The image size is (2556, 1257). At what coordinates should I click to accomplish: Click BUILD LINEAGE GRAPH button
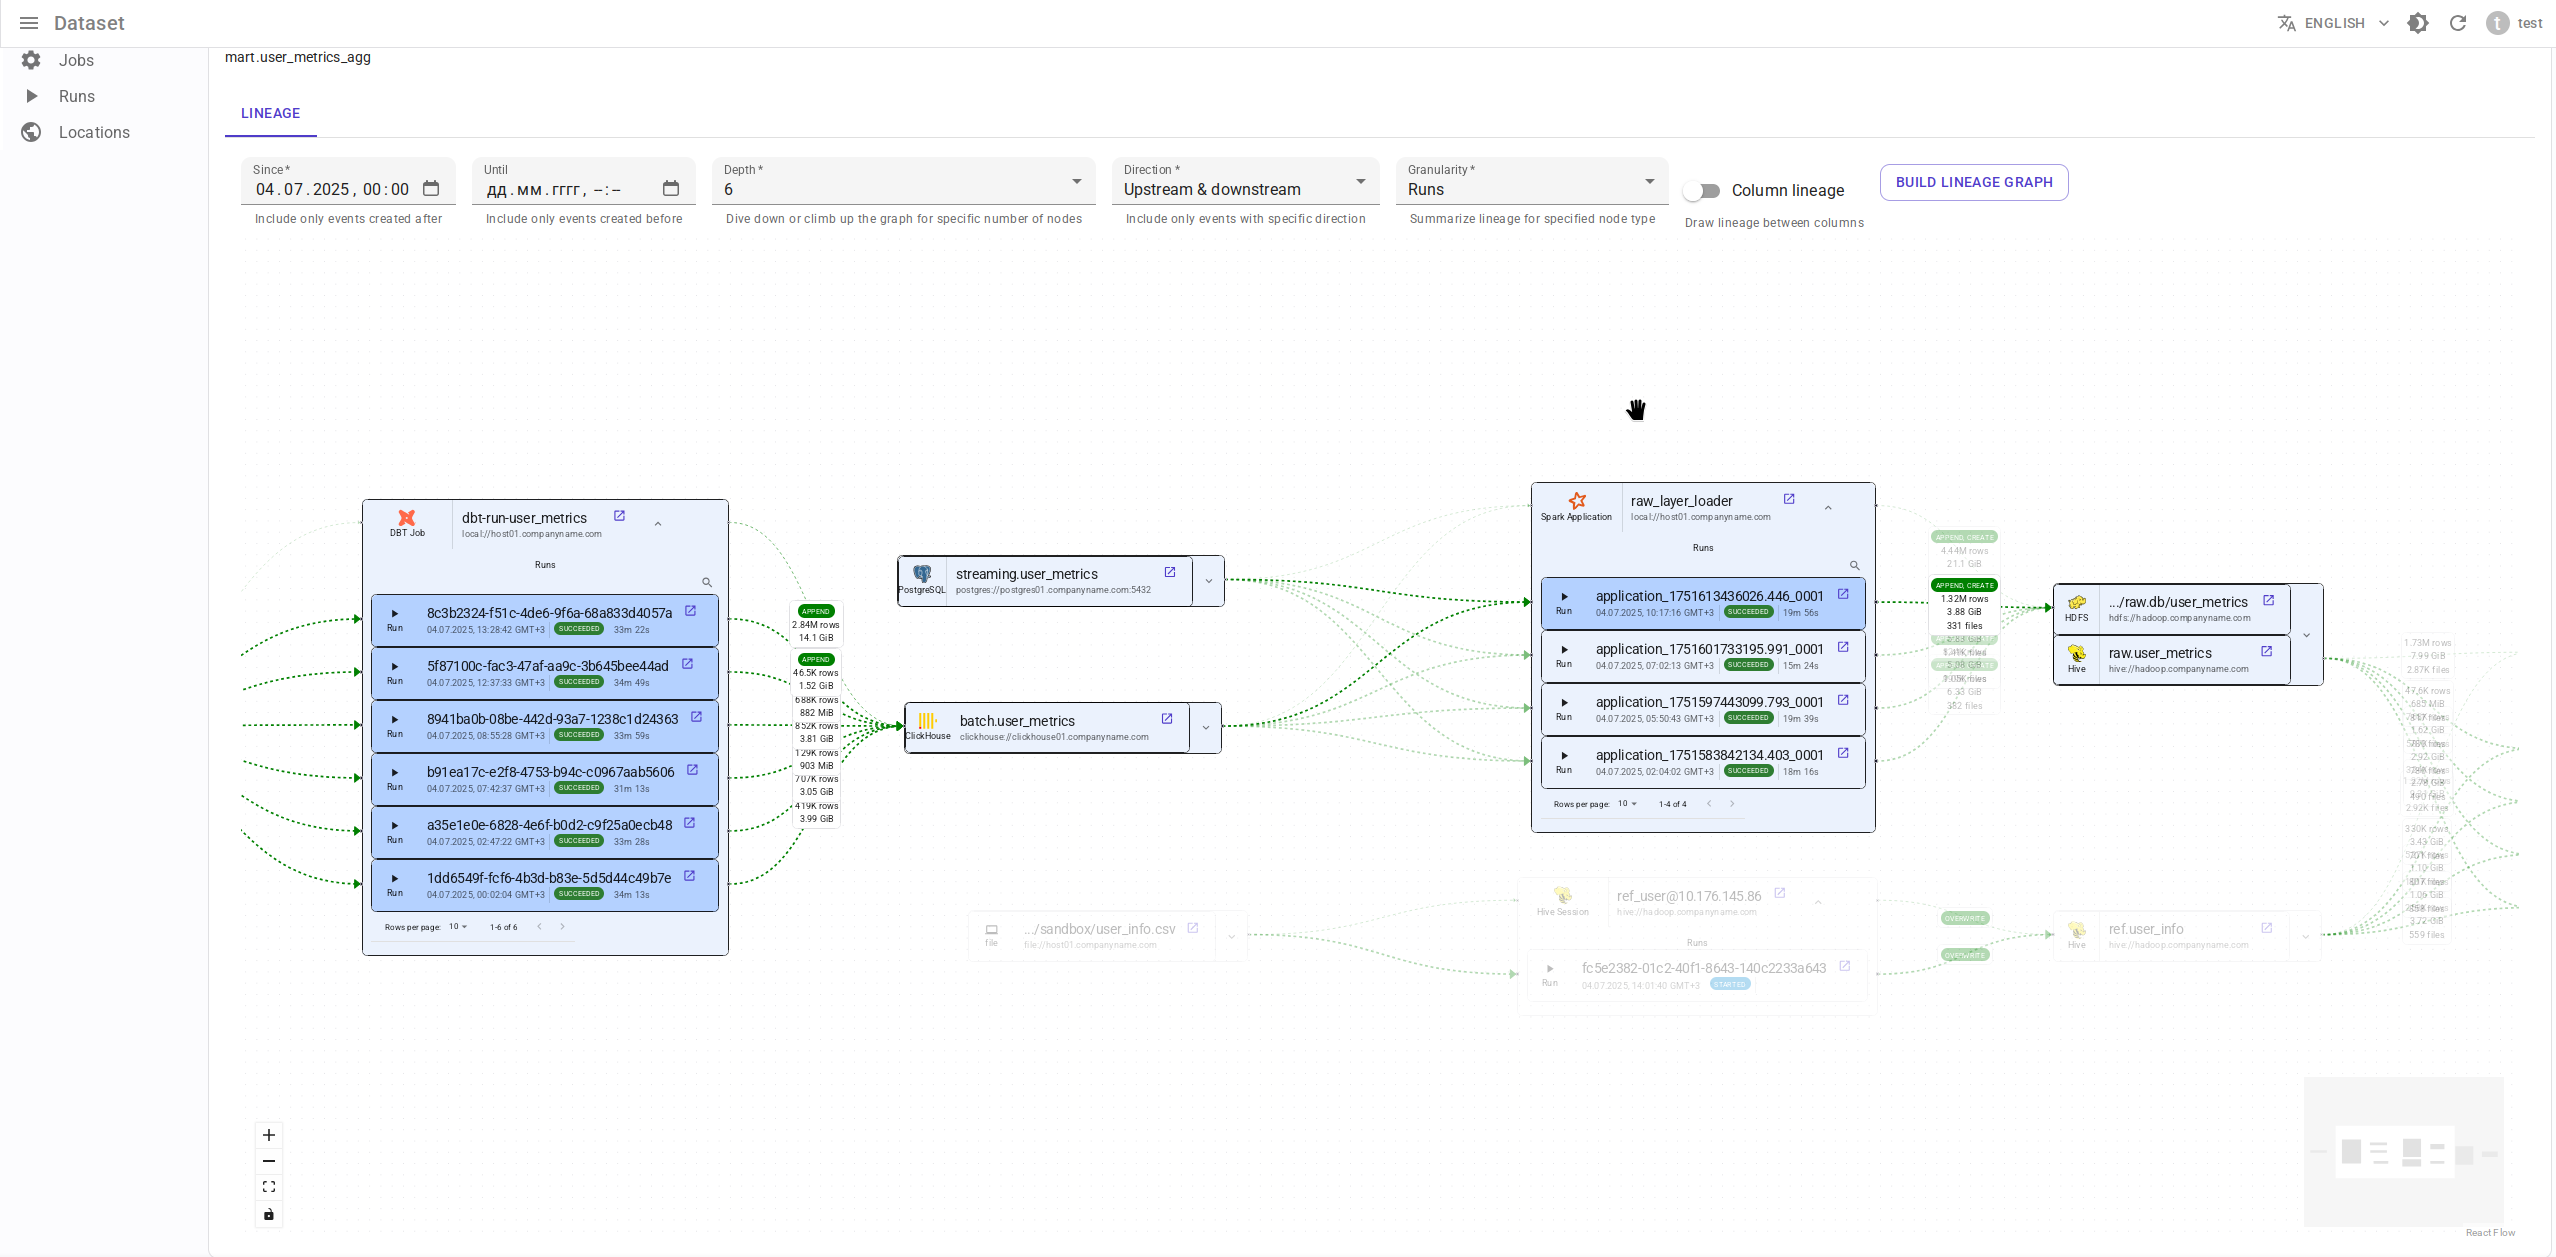click(1973, 182)
